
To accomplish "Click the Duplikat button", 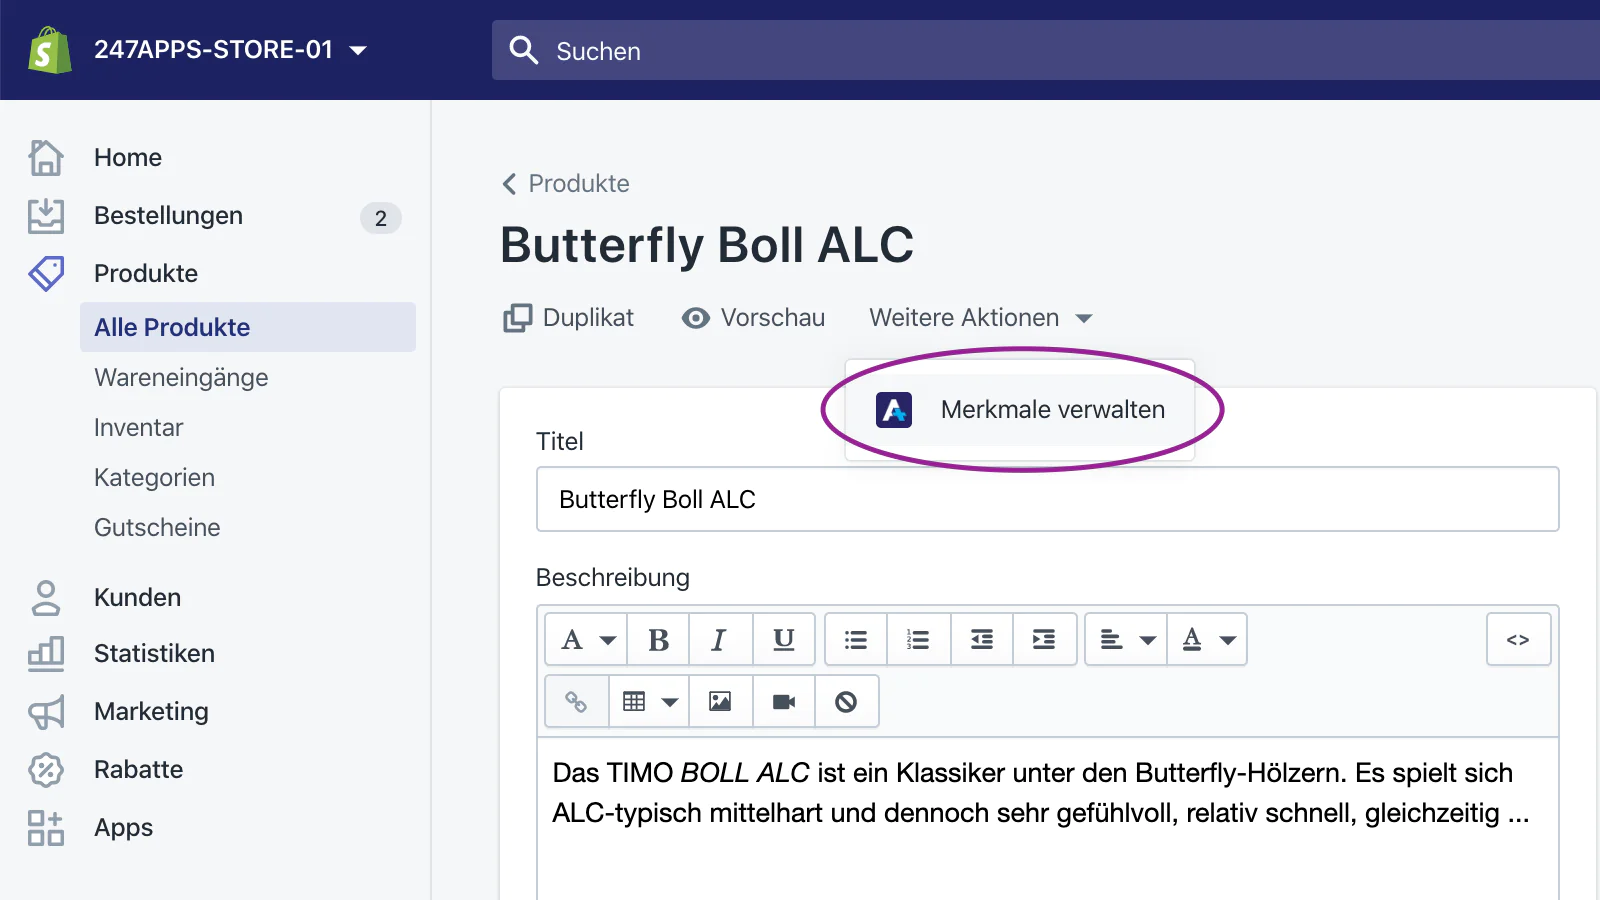I will [x=568, y=318].
